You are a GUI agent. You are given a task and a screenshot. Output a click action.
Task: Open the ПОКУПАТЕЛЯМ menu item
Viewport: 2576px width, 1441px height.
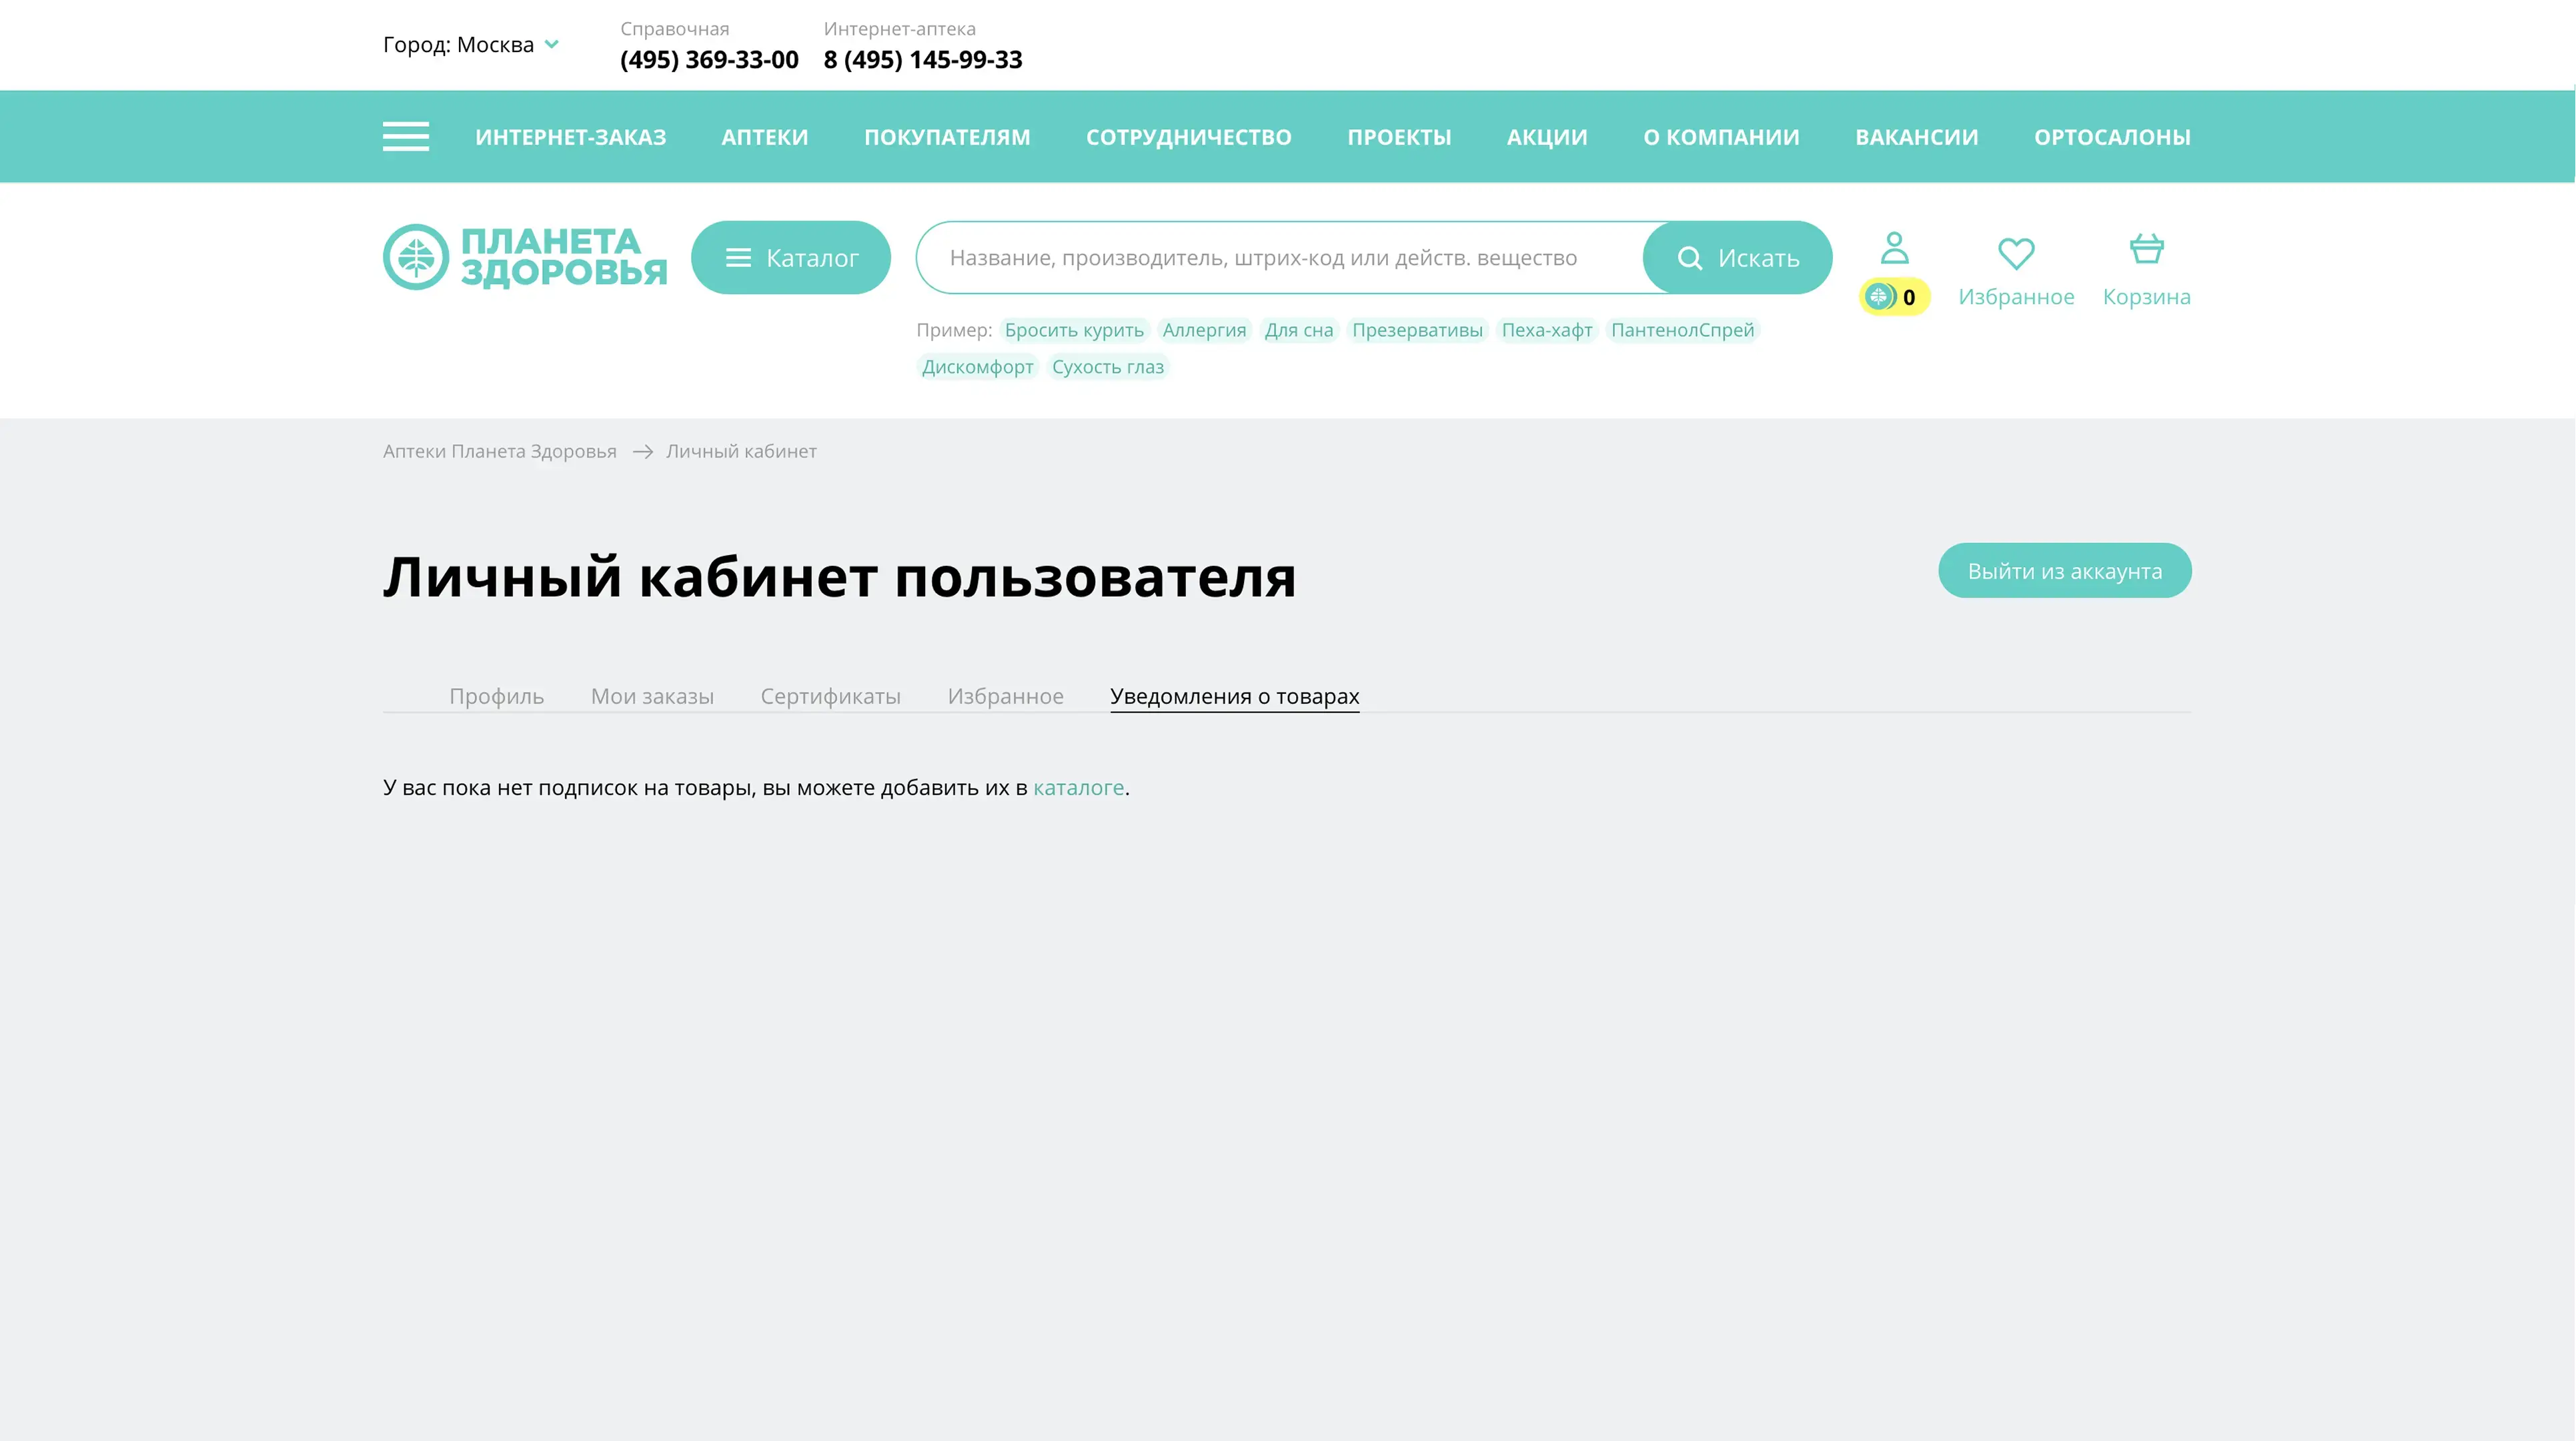click(x=946, y=137)
